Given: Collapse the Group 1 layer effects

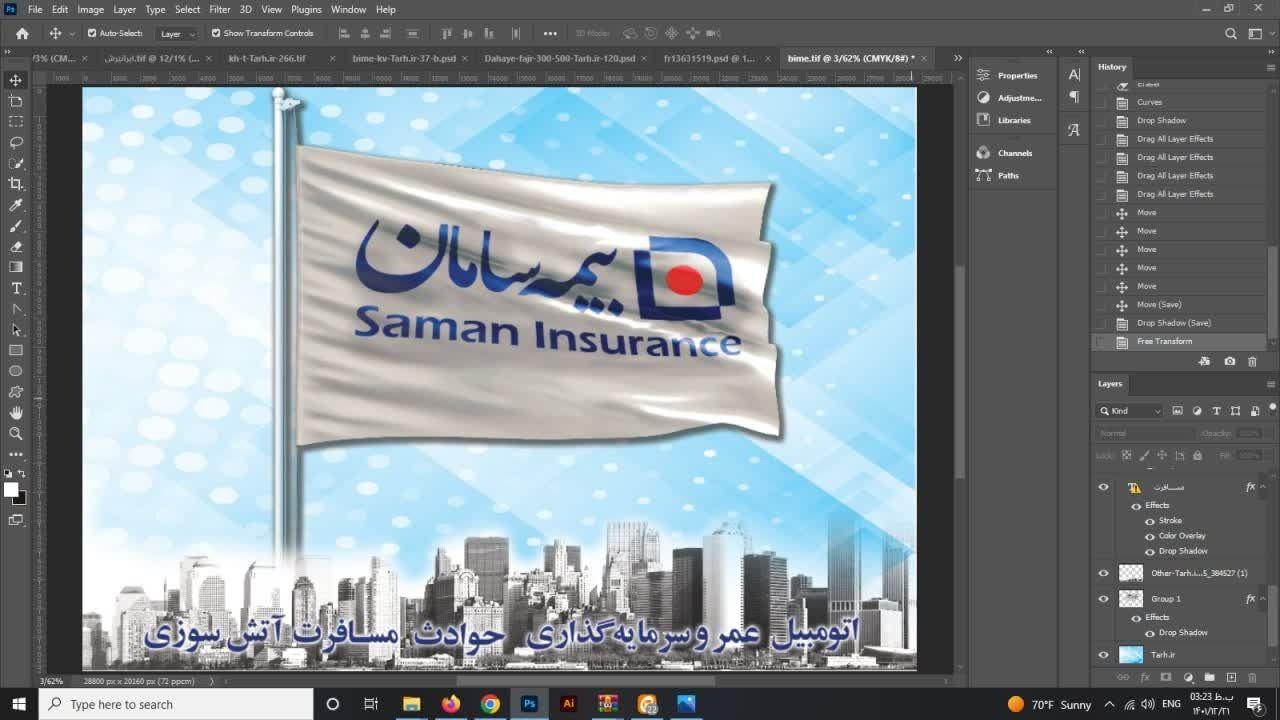Looking at the screenshot, I should (x=1263, y=599).
